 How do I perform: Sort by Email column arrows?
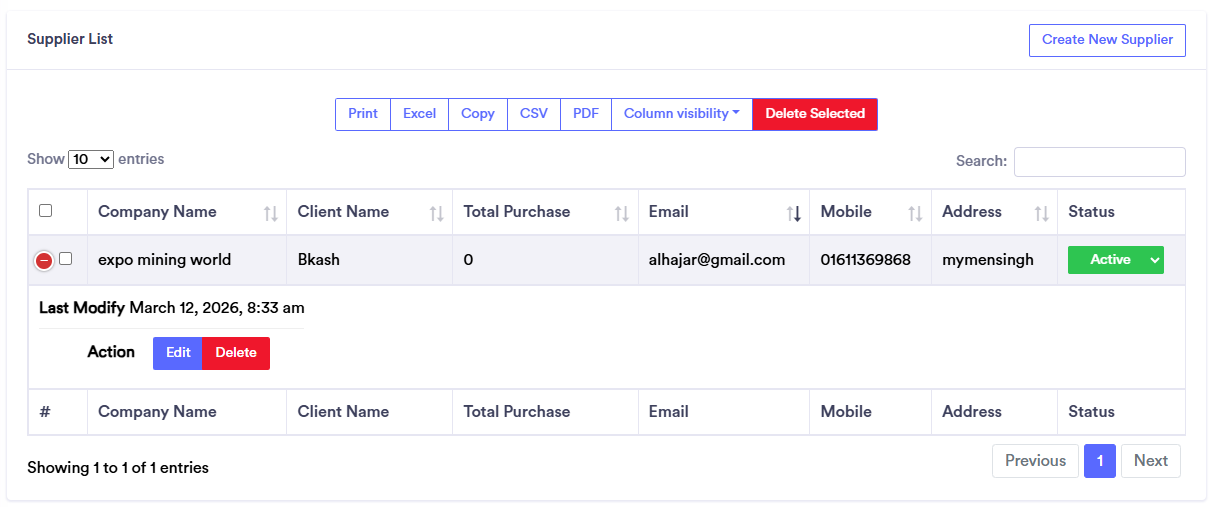tap(794, 213)
